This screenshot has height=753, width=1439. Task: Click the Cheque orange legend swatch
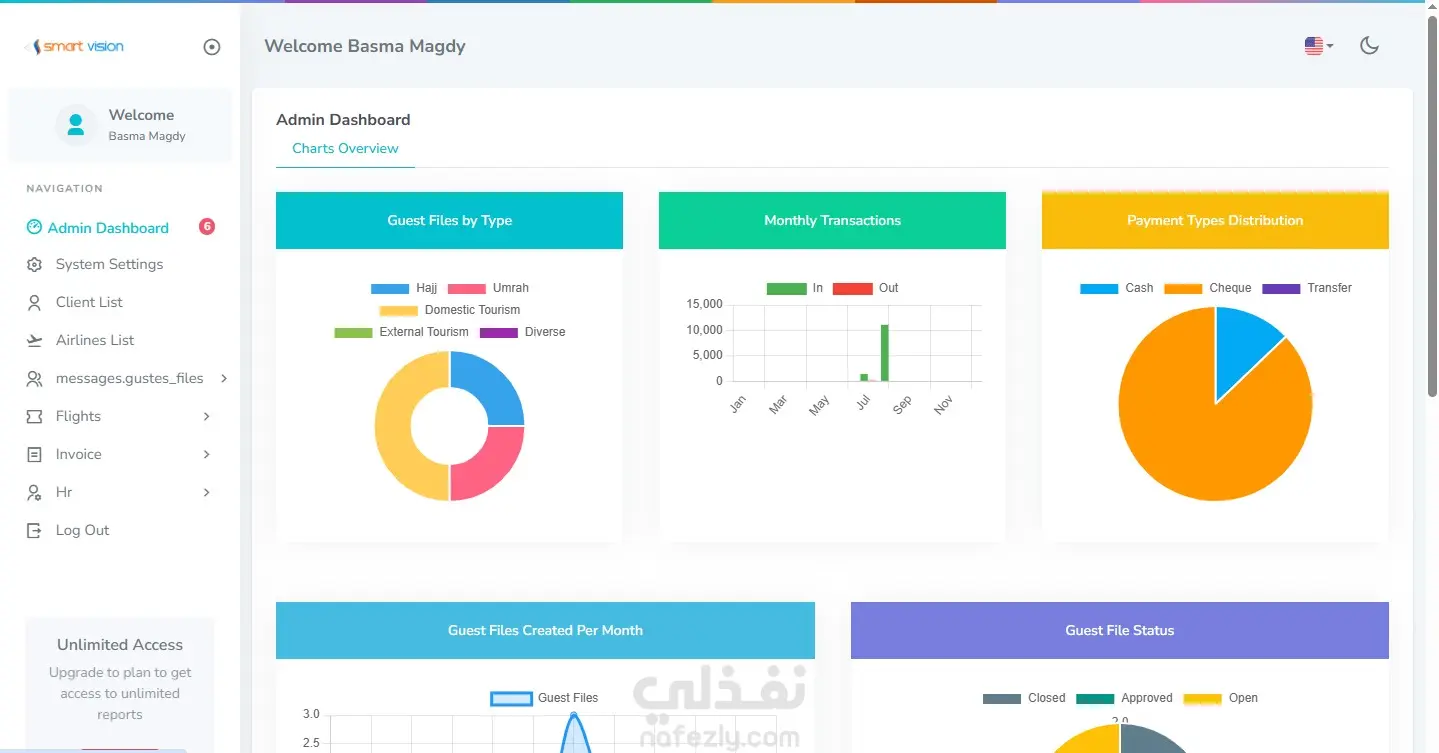pos(1183,288)
